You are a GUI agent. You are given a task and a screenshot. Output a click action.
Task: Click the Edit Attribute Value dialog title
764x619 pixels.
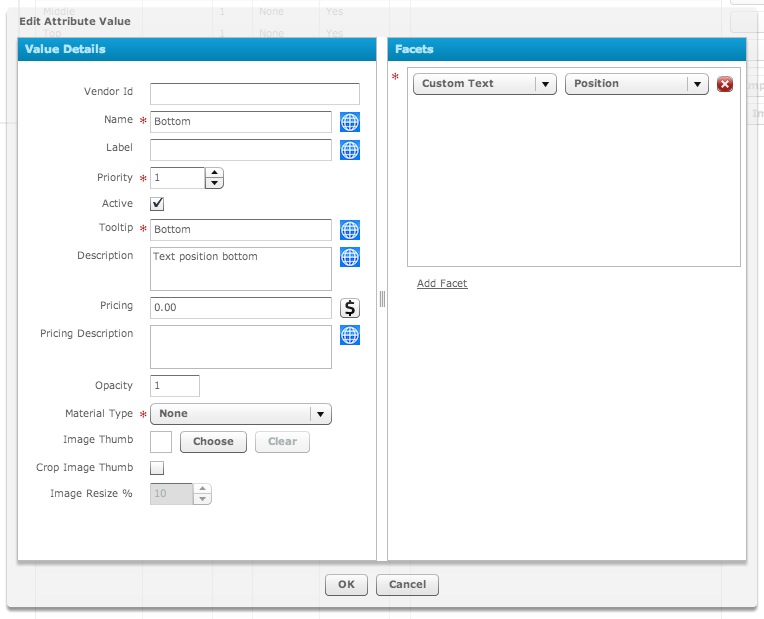click(75, 21)
